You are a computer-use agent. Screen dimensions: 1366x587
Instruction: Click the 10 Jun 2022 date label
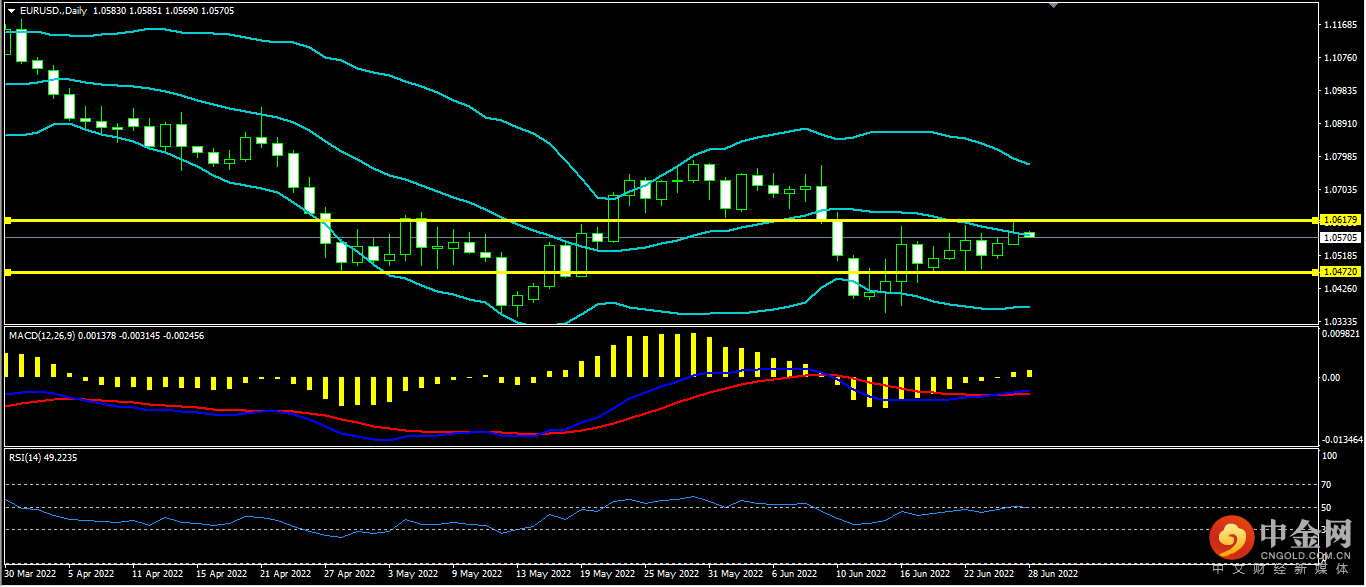[861, 575]
